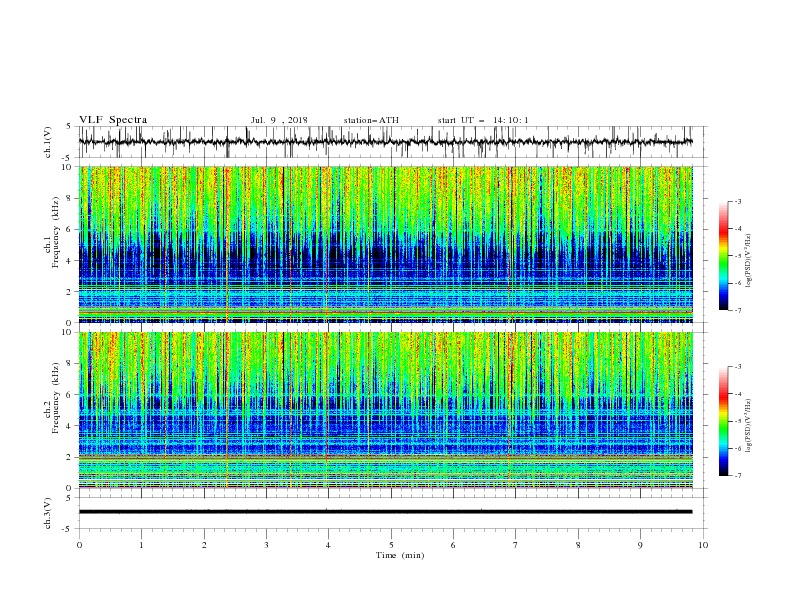
Task: Click the ch.2 spectrogram panel
Action: [386, 410]
